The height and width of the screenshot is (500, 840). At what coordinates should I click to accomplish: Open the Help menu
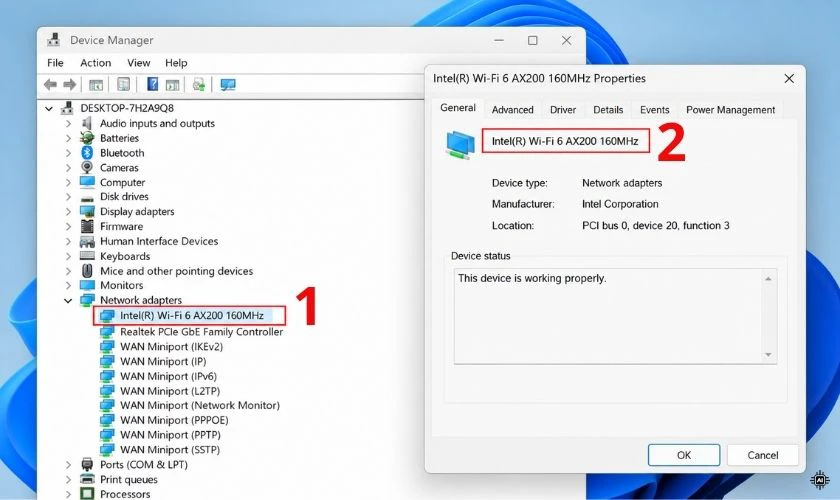pyautogui.click(x=176, y=63)
